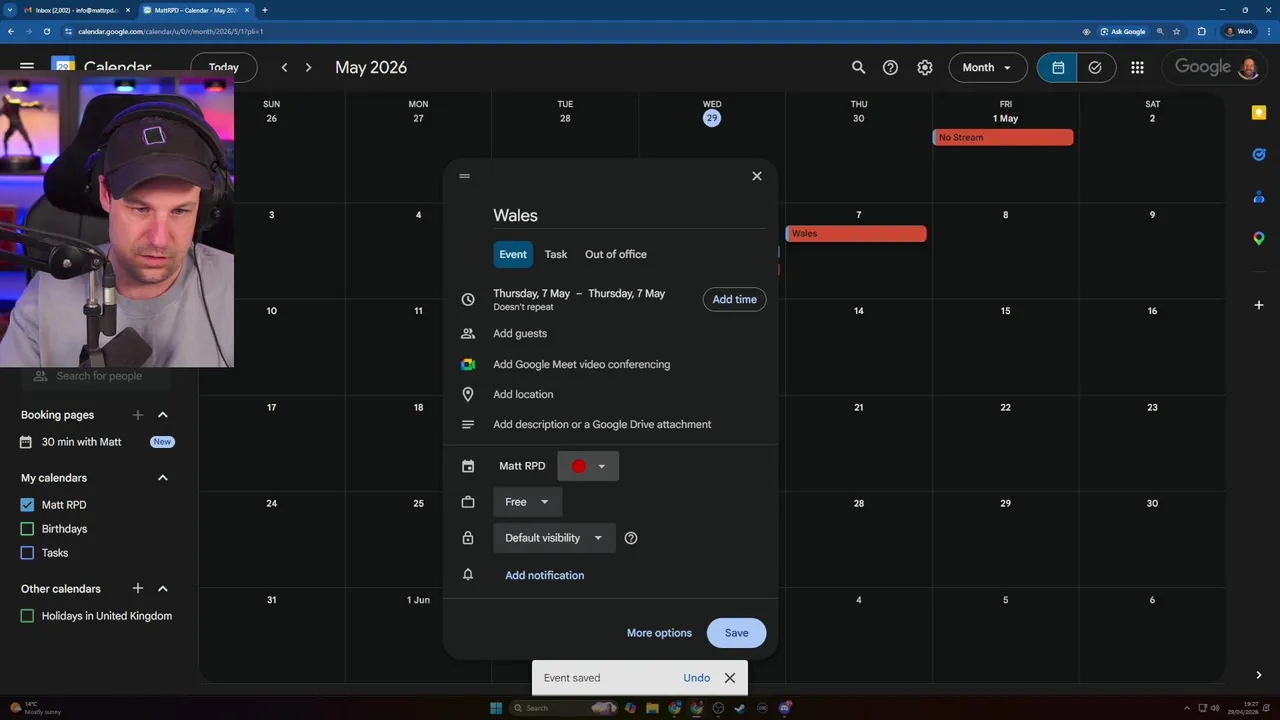The image size is (1280, 720).
Task: Close the event creation dialog
Action: pyautogui.click(x=757, y=176)
